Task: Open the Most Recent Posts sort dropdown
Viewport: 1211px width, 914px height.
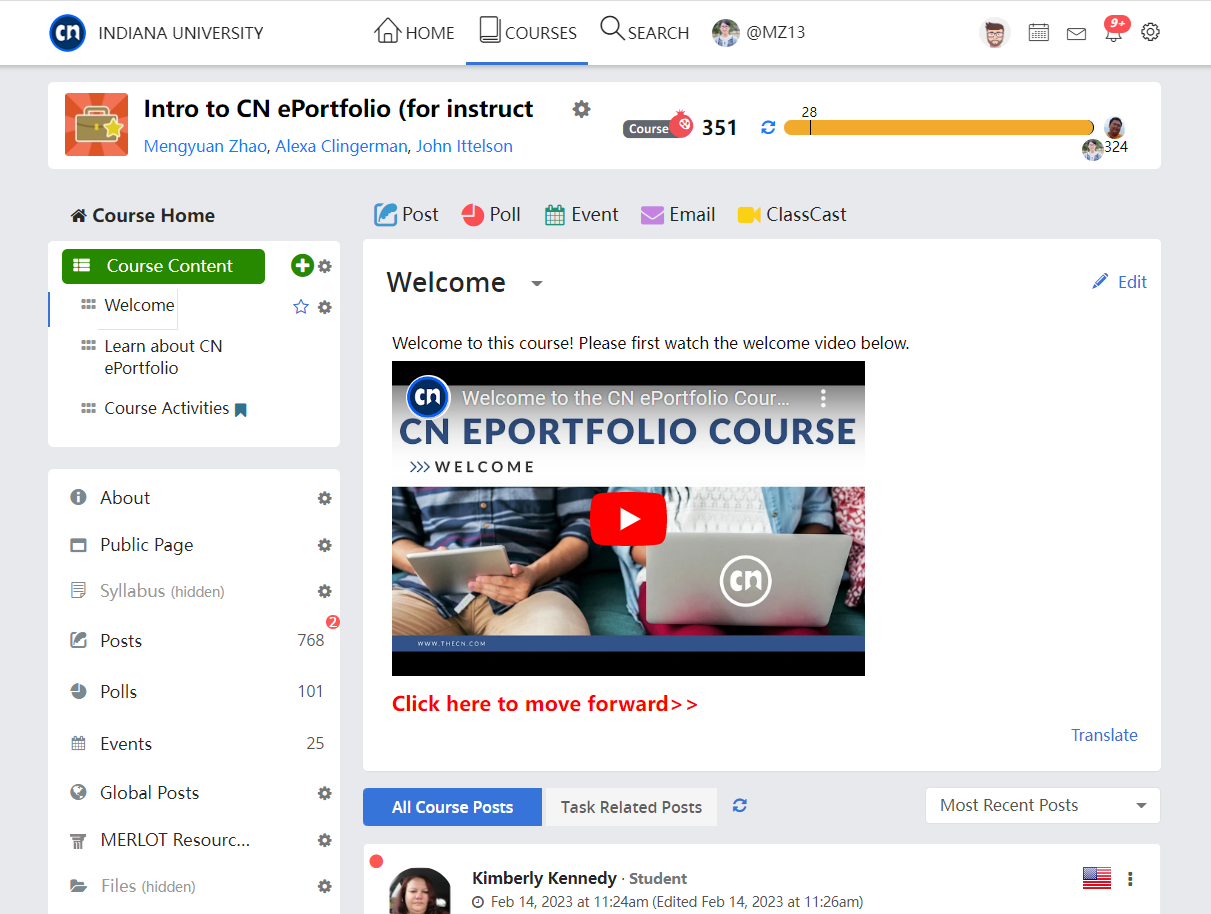Action: [x=1043, y=805]
